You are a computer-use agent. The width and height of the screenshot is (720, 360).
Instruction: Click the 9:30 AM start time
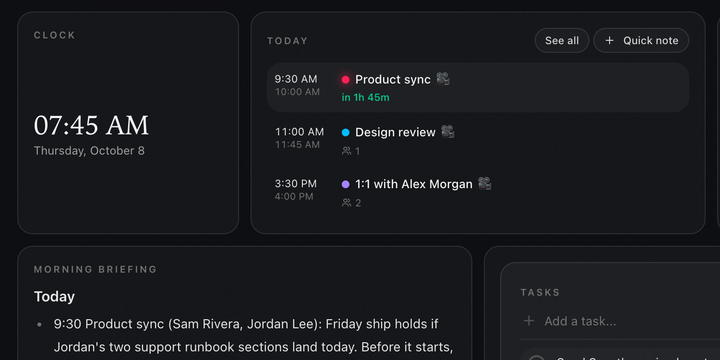[296, 79]
